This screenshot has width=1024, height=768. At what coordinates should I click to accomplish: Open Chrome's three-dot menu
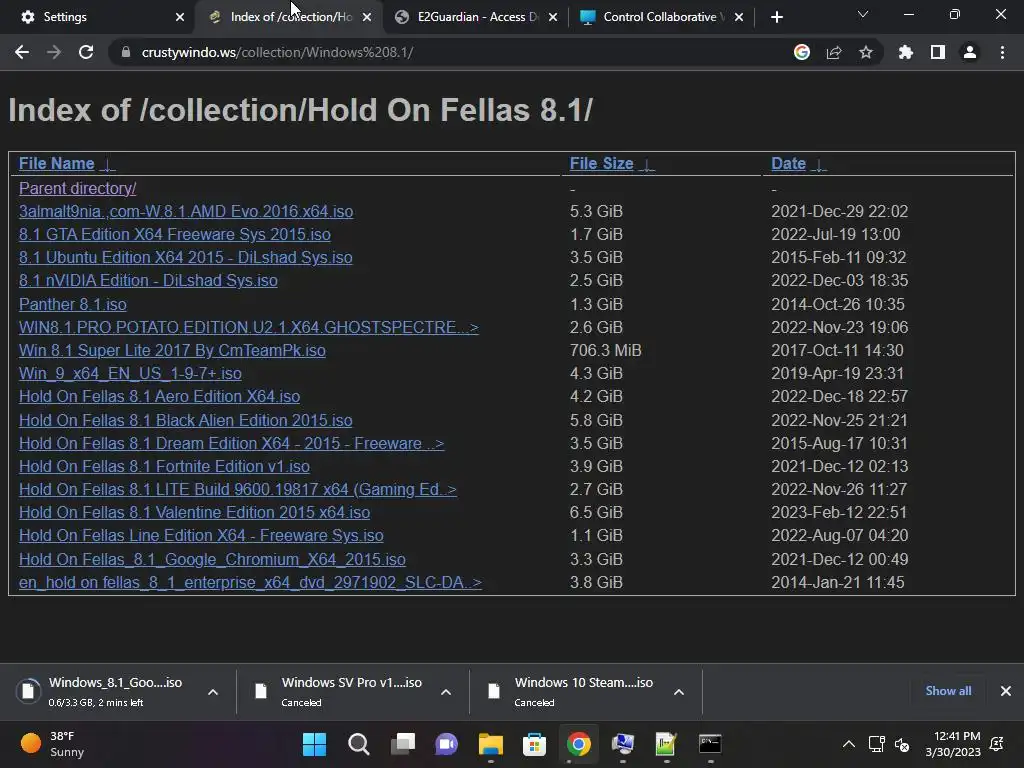pyautogui.click(x=1002, y=52)
